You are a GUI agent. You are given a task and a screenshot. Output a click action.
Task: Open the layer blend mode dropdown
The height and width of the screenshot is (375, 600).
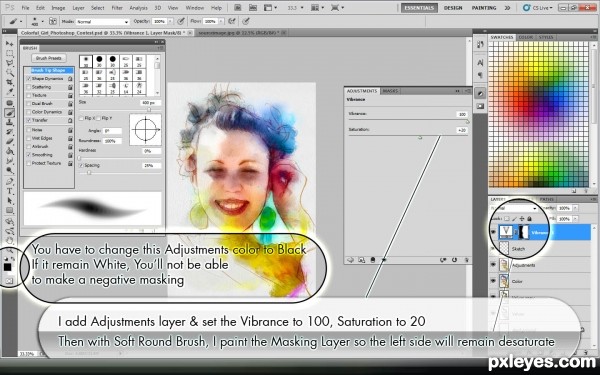(x=515, y=209)
